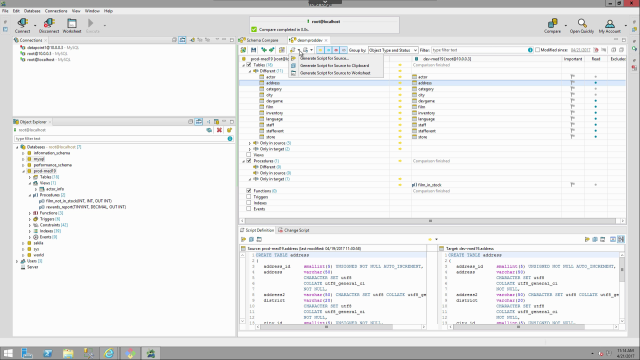Viewport: 640px width, 360px height.
Task: Open the My Account icon
Action: pos(609,24)
